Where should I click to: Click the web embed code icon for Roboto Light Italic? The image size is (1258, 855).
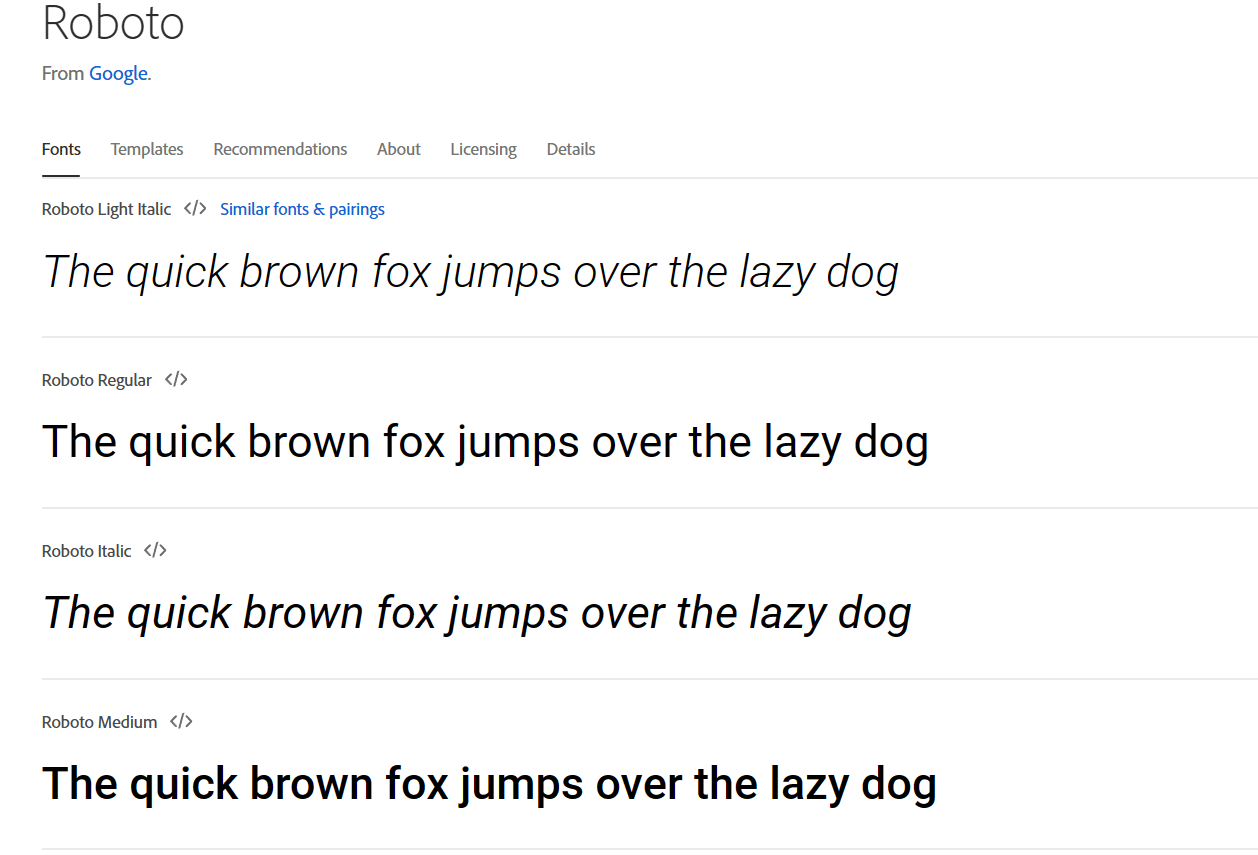(x=195, y=209)
